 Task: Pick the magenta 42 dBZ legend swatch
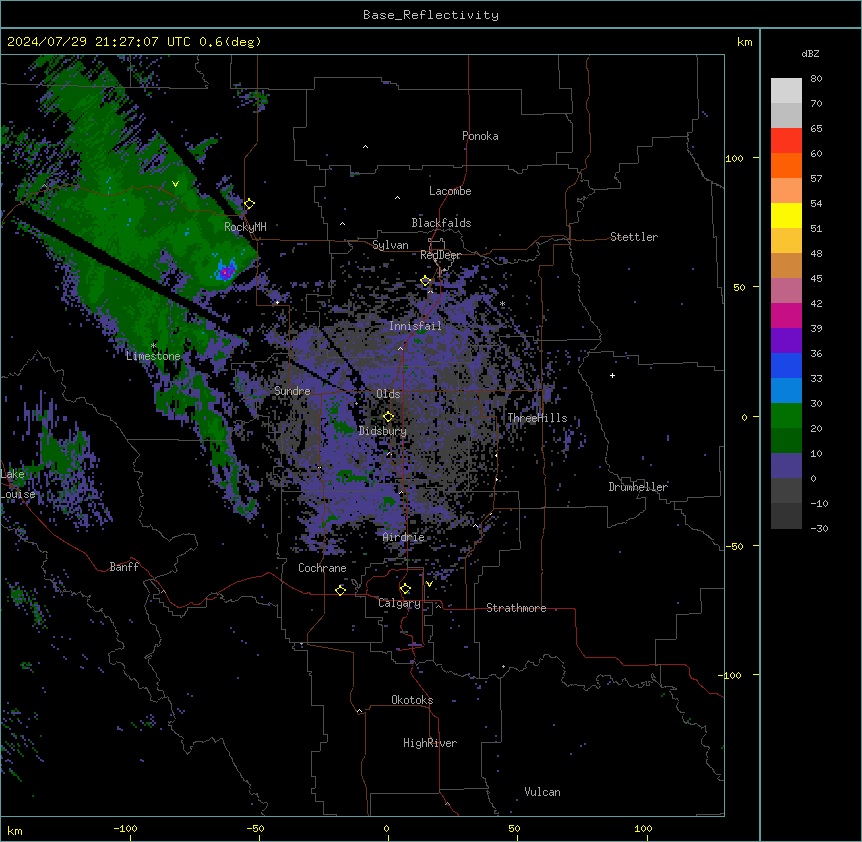(786, 315)
